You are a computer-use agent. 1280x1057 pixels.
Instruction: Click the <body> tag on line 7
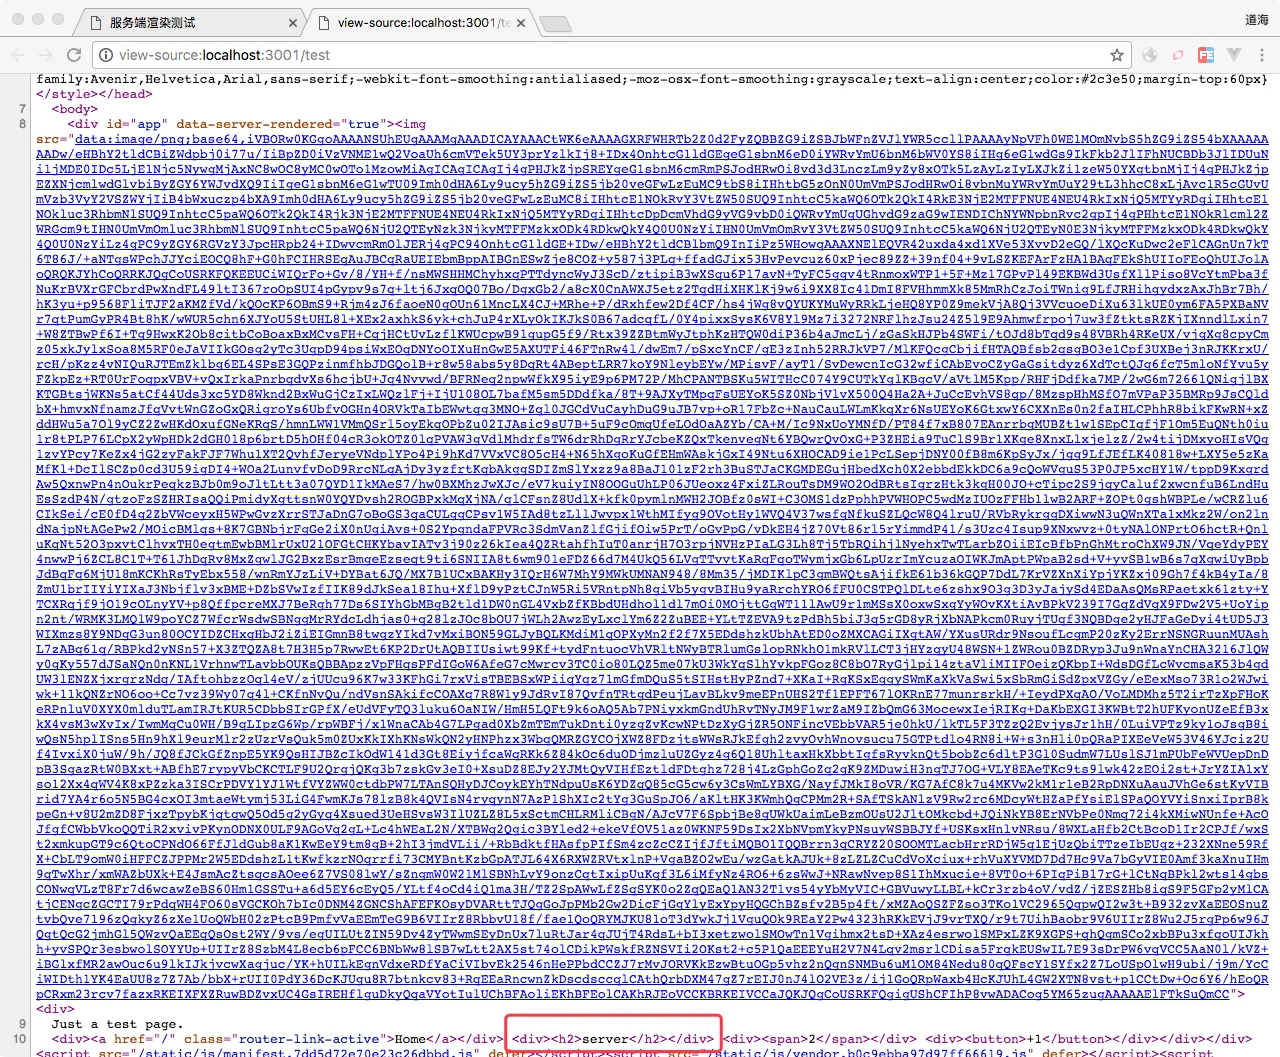[75, 109]
